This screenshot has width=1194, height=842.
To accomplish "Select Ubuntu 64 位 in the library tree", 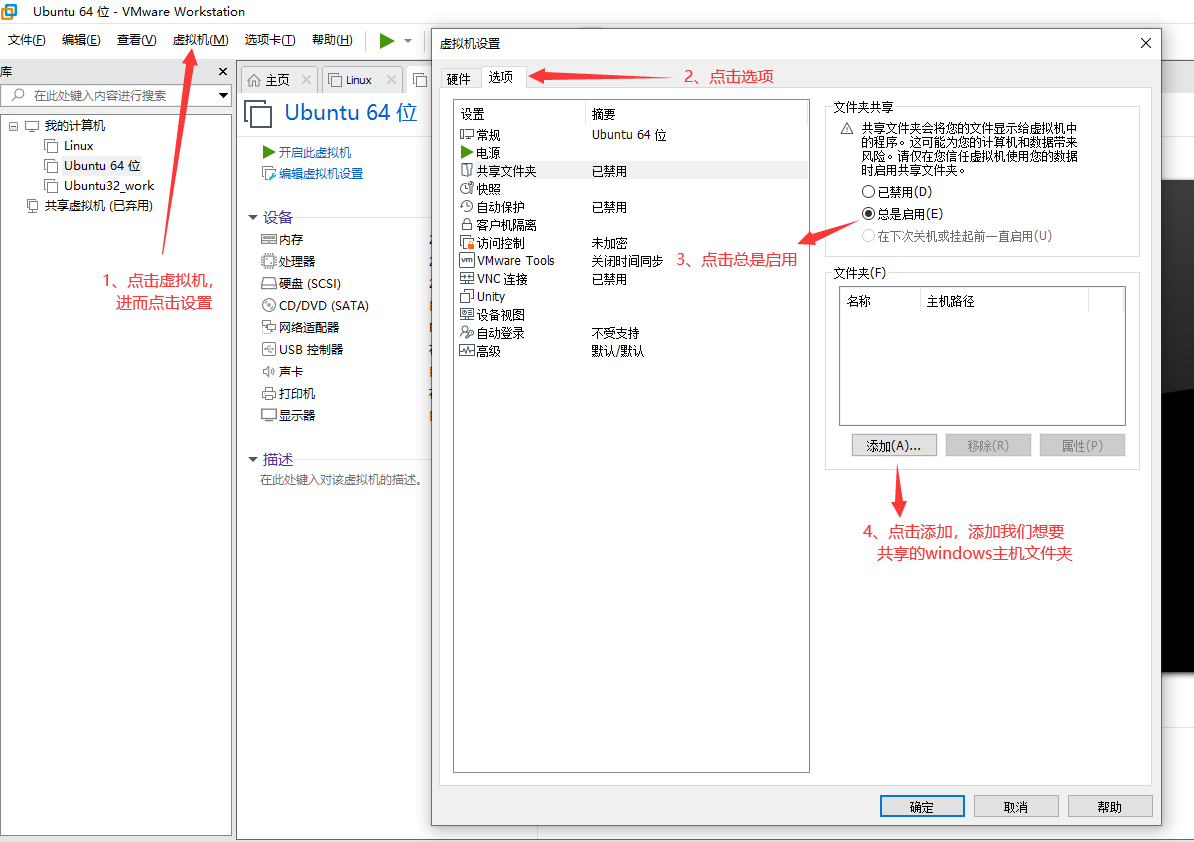I will pyautogui.click(x=101, y=165).
